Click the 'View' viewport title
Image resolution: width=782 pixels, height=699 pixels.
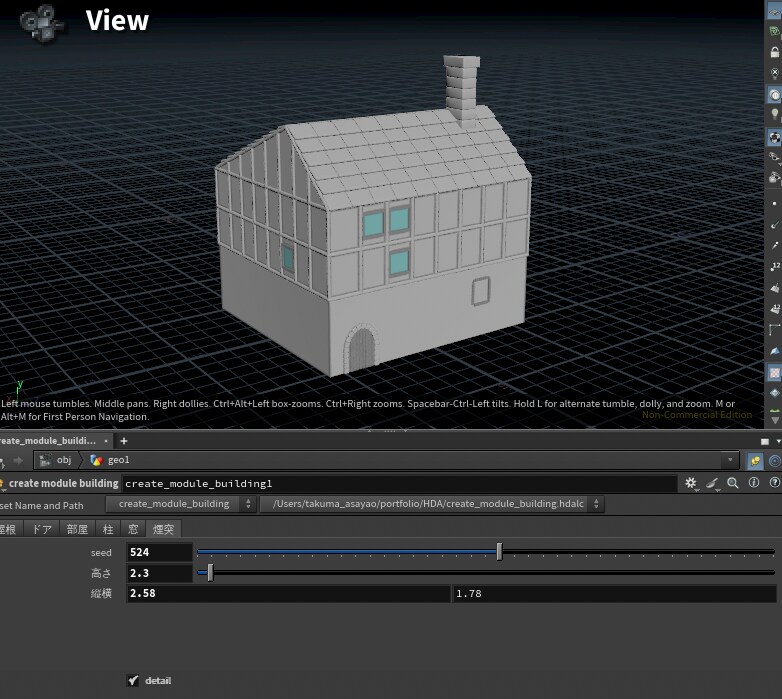click(117, 20)
